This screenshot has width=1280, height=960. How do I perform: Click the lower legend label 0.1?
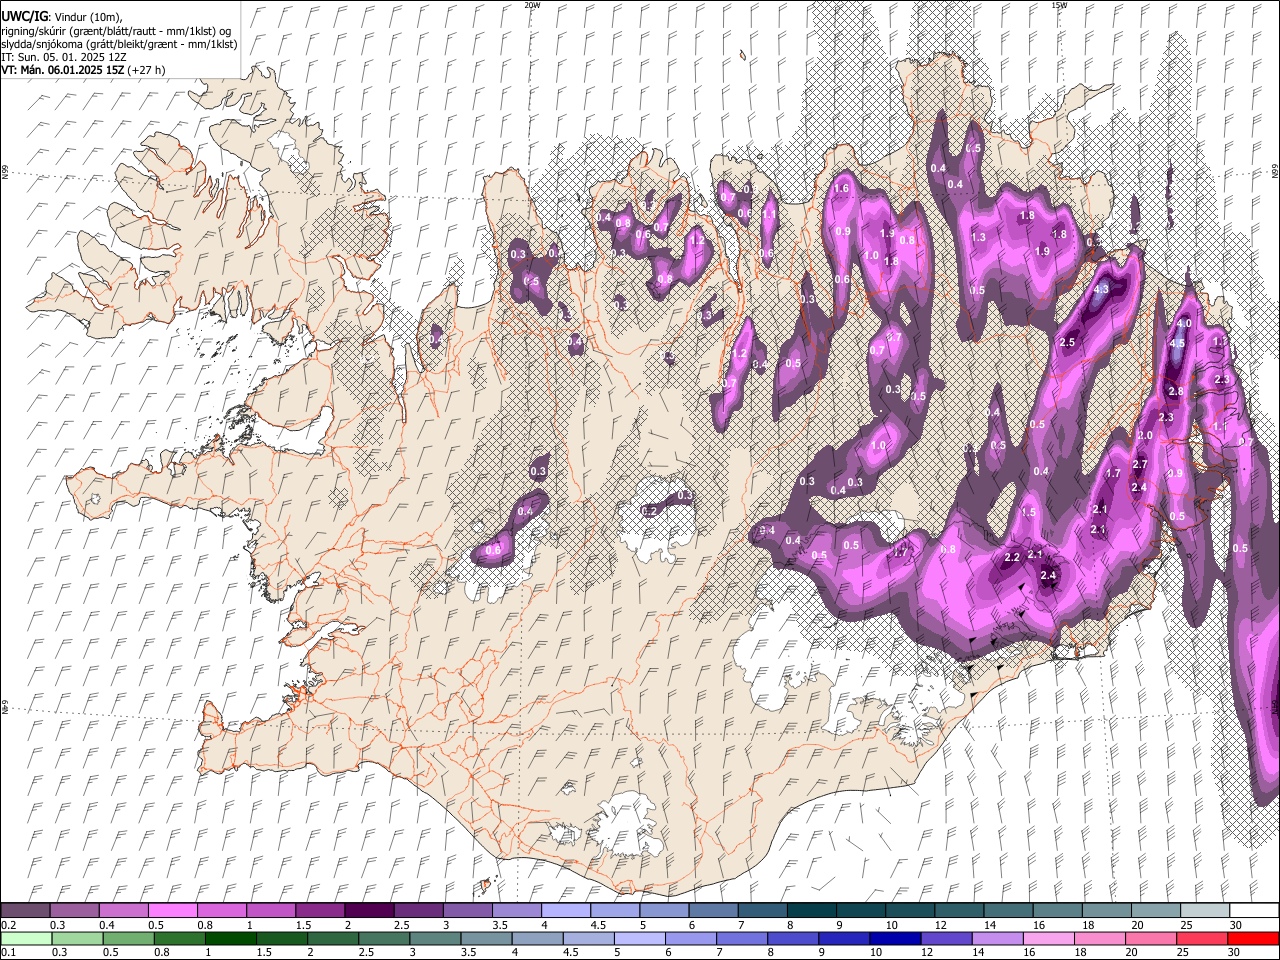point(9,953)
